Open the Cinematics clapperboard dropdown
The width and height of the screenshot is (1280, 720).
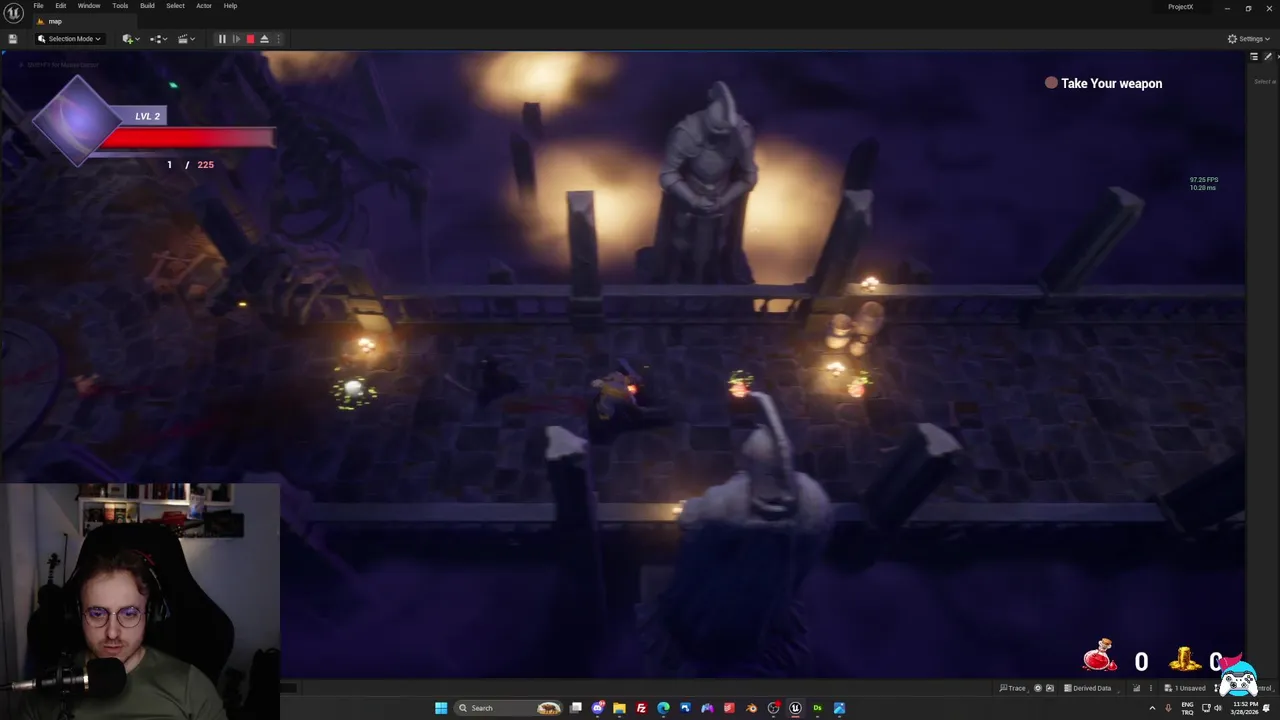(x=184, y=39)
